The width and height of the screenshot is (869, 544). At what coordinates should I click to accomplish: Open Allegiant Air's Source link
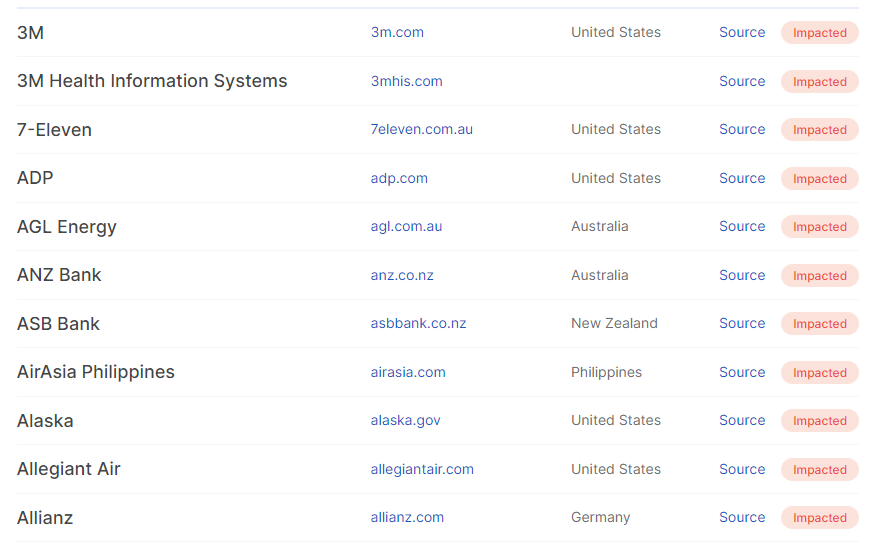pyautogui.click(x=742, y=469)
